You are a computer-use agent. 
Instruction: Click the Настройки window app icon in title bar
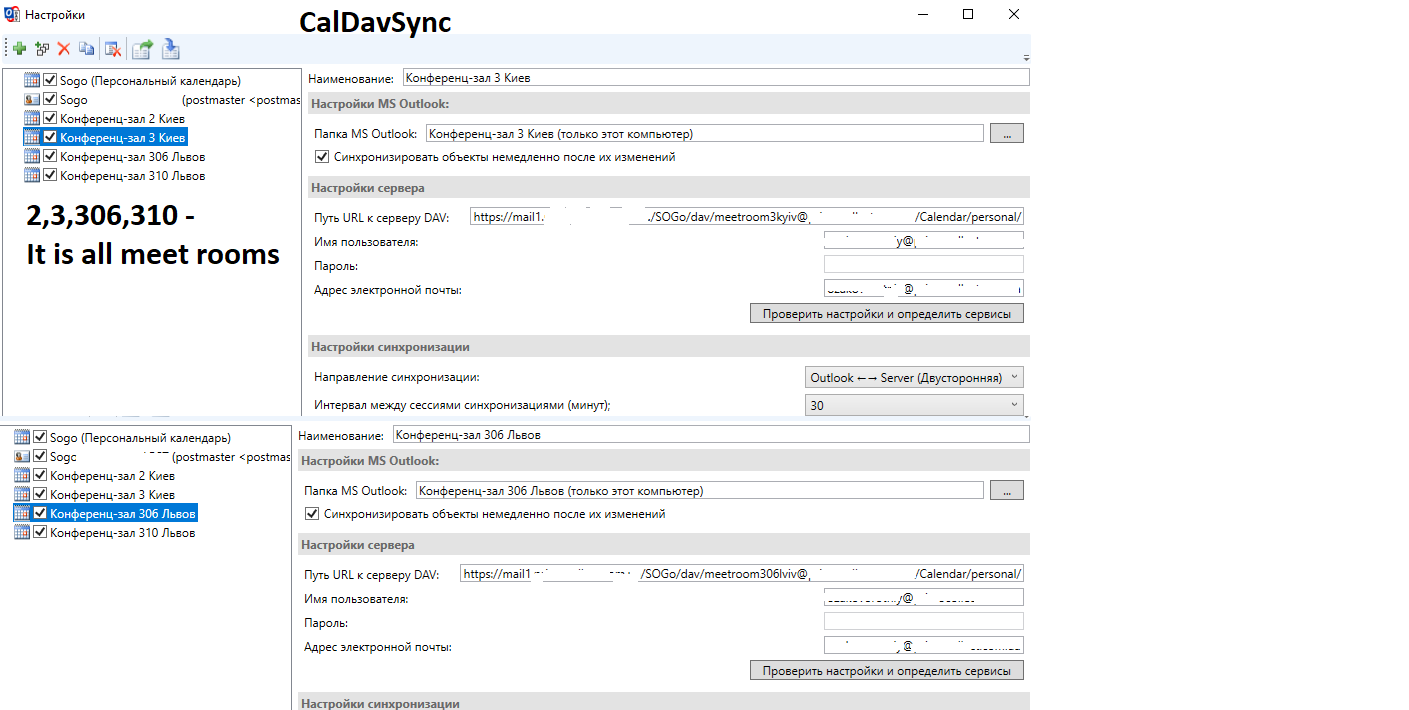coord(13,14)
